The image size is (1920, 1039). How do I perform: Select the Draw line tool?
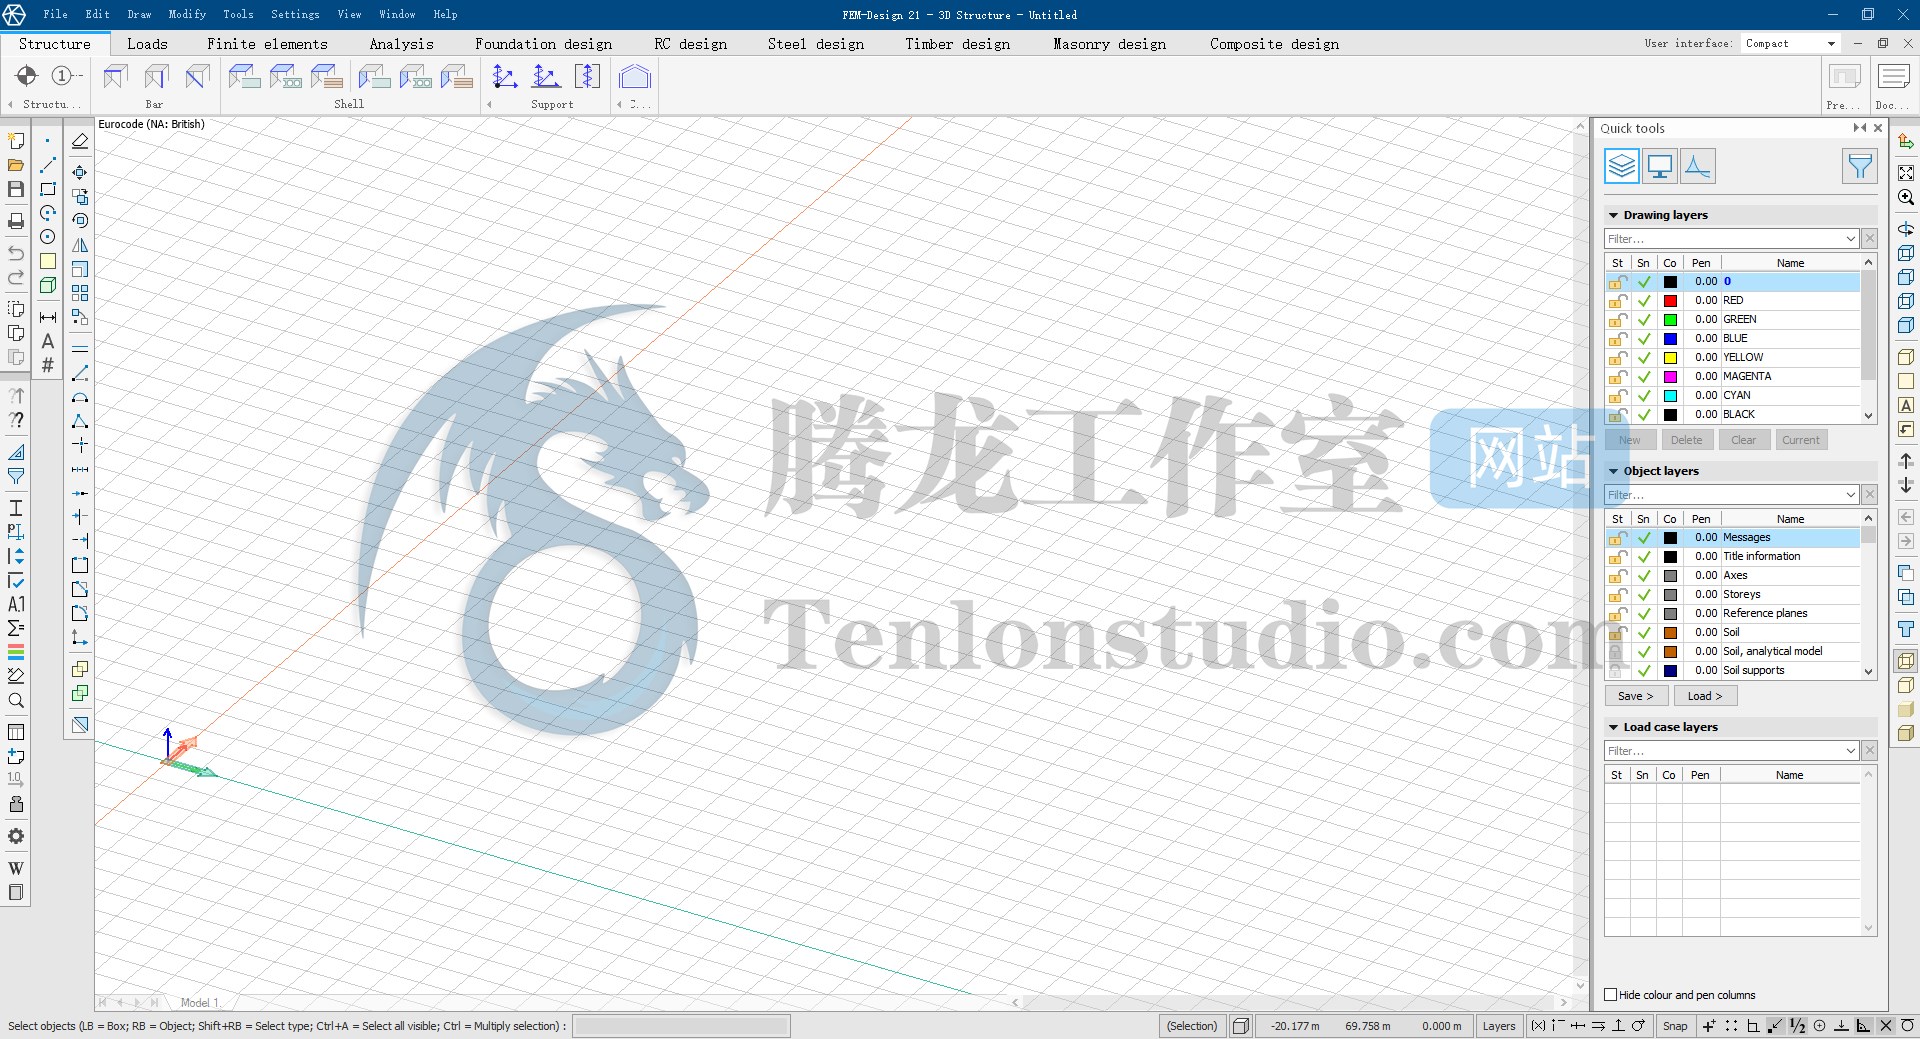pyautogui.click(x=48, y=165)
